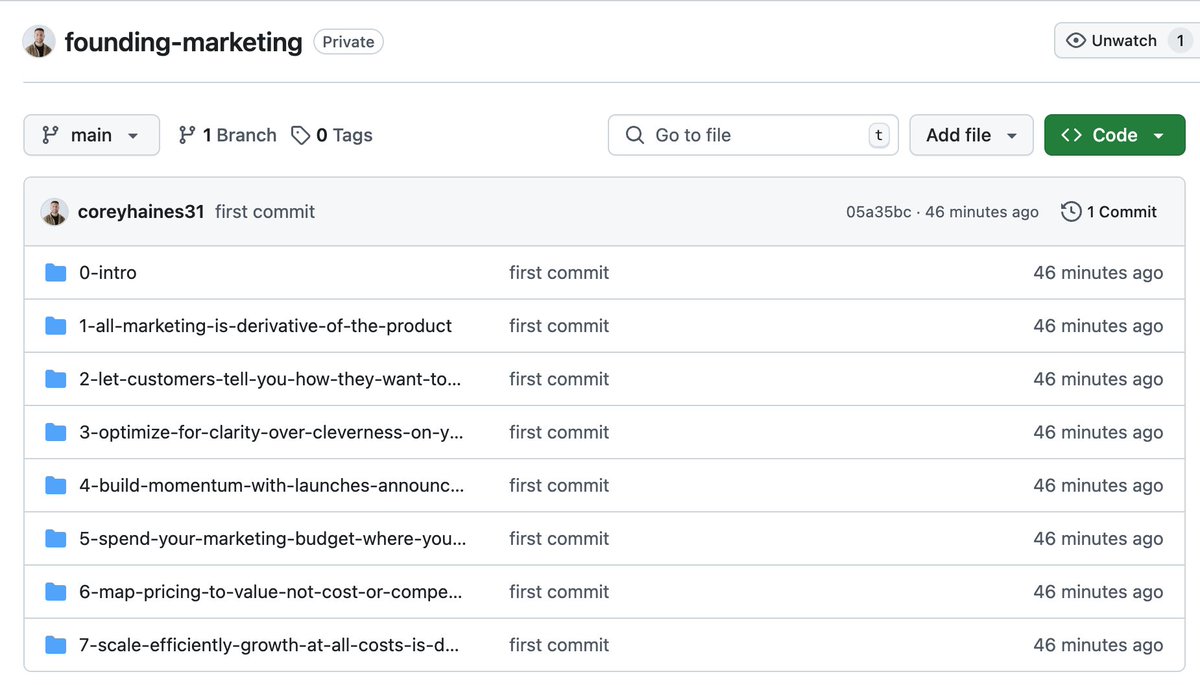Image resolution: width=1200 pixels, height=685 pixels.
Task: Click 46 minutes ago in 1-all-marketing row
Action: coord(1098,326)
